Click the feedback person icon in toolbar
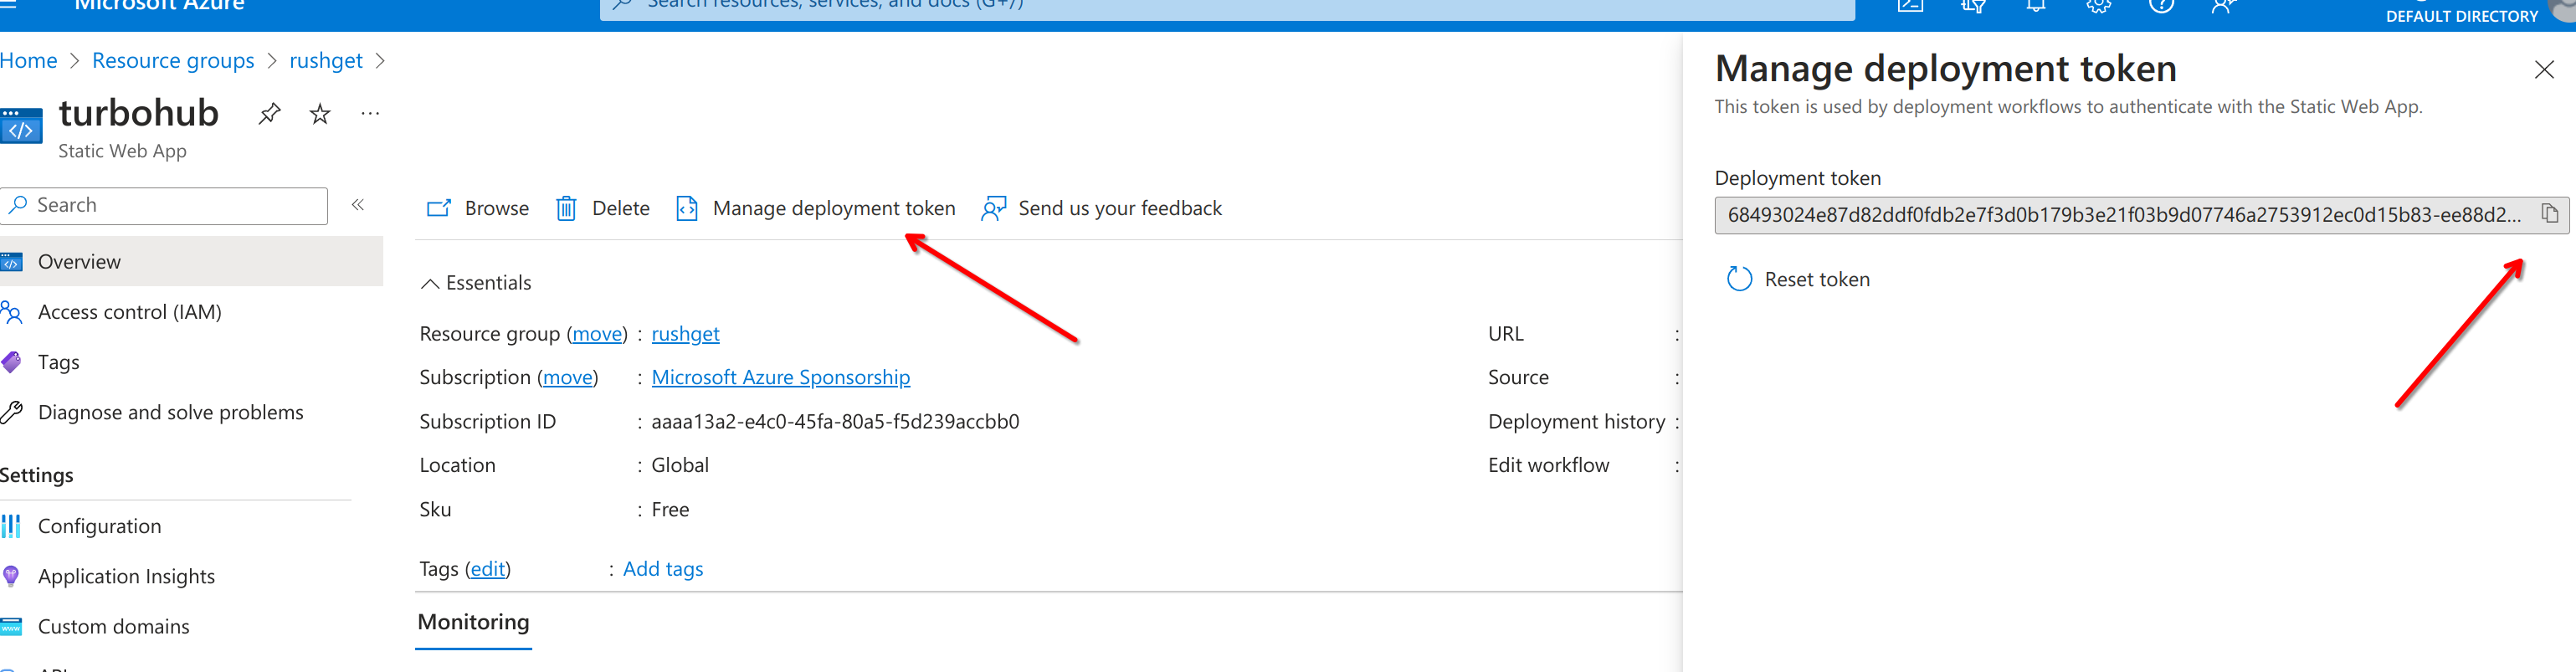 coord(993,208)
